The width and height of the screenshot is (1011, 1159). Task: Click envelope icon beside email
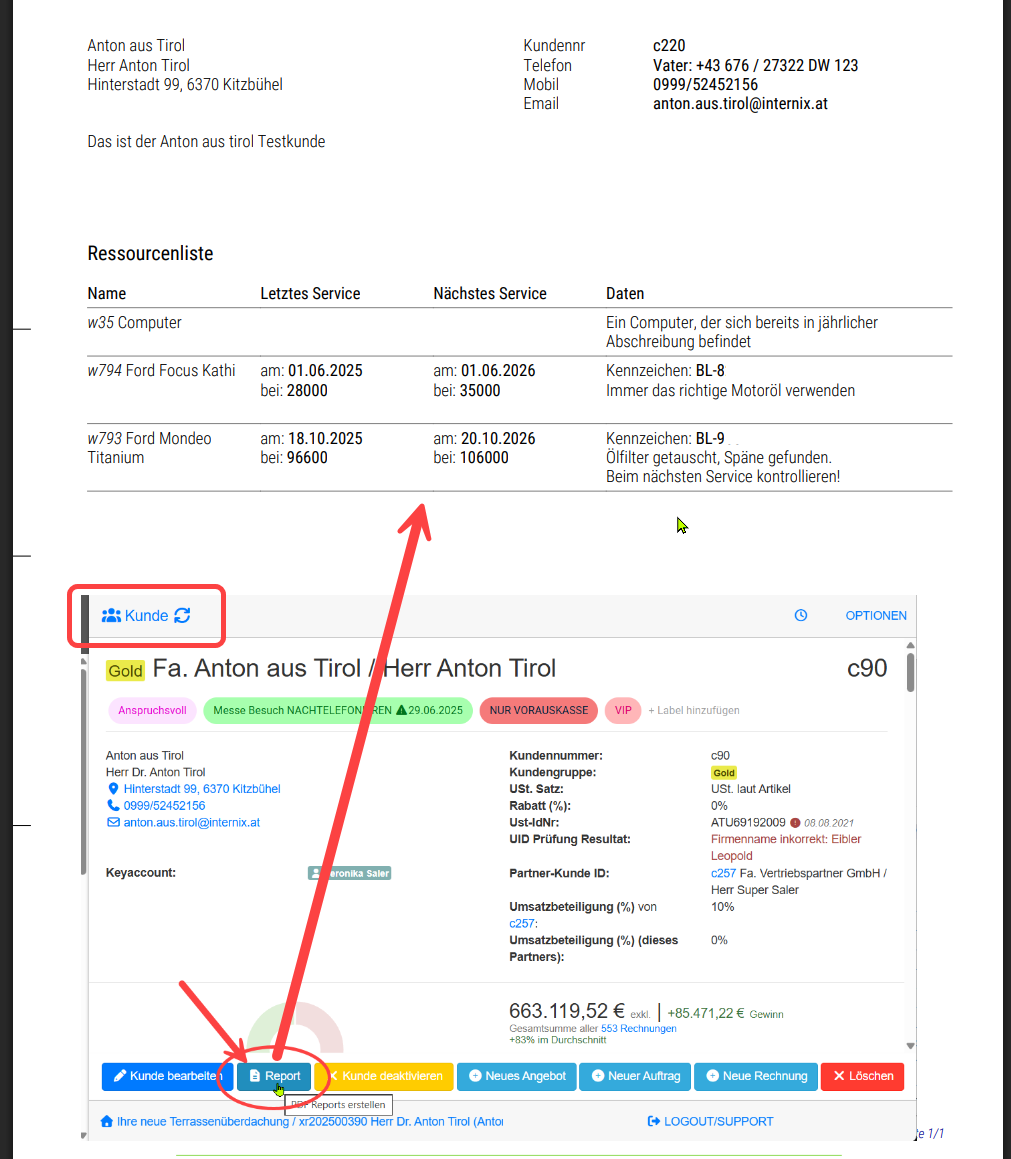point(113,823)
